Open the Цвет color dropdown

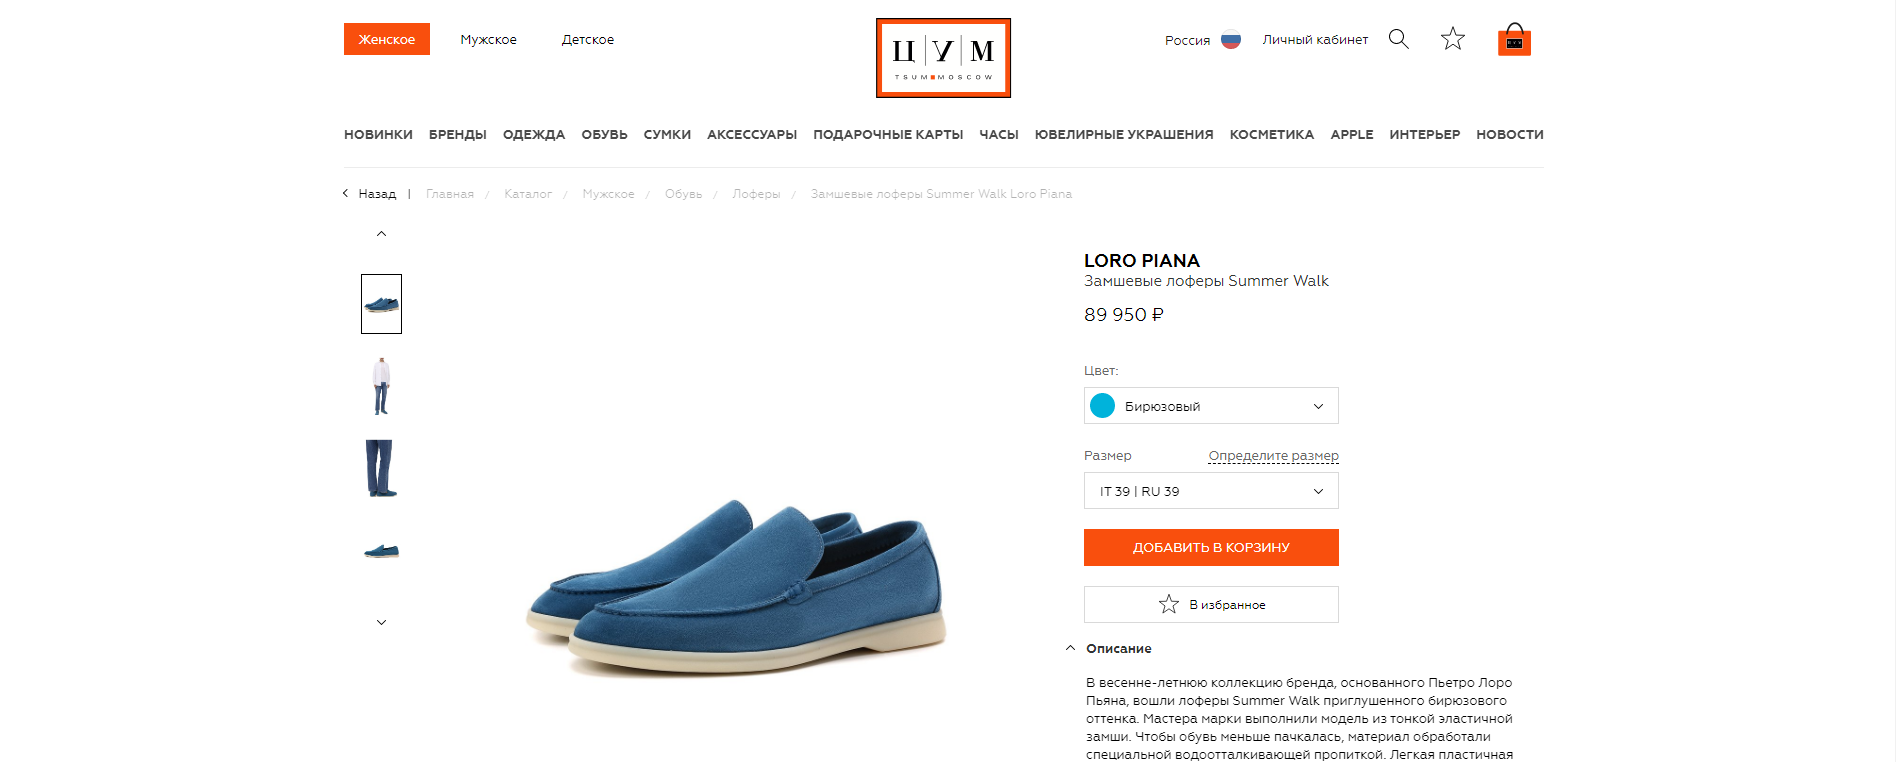click(1211, 406)
